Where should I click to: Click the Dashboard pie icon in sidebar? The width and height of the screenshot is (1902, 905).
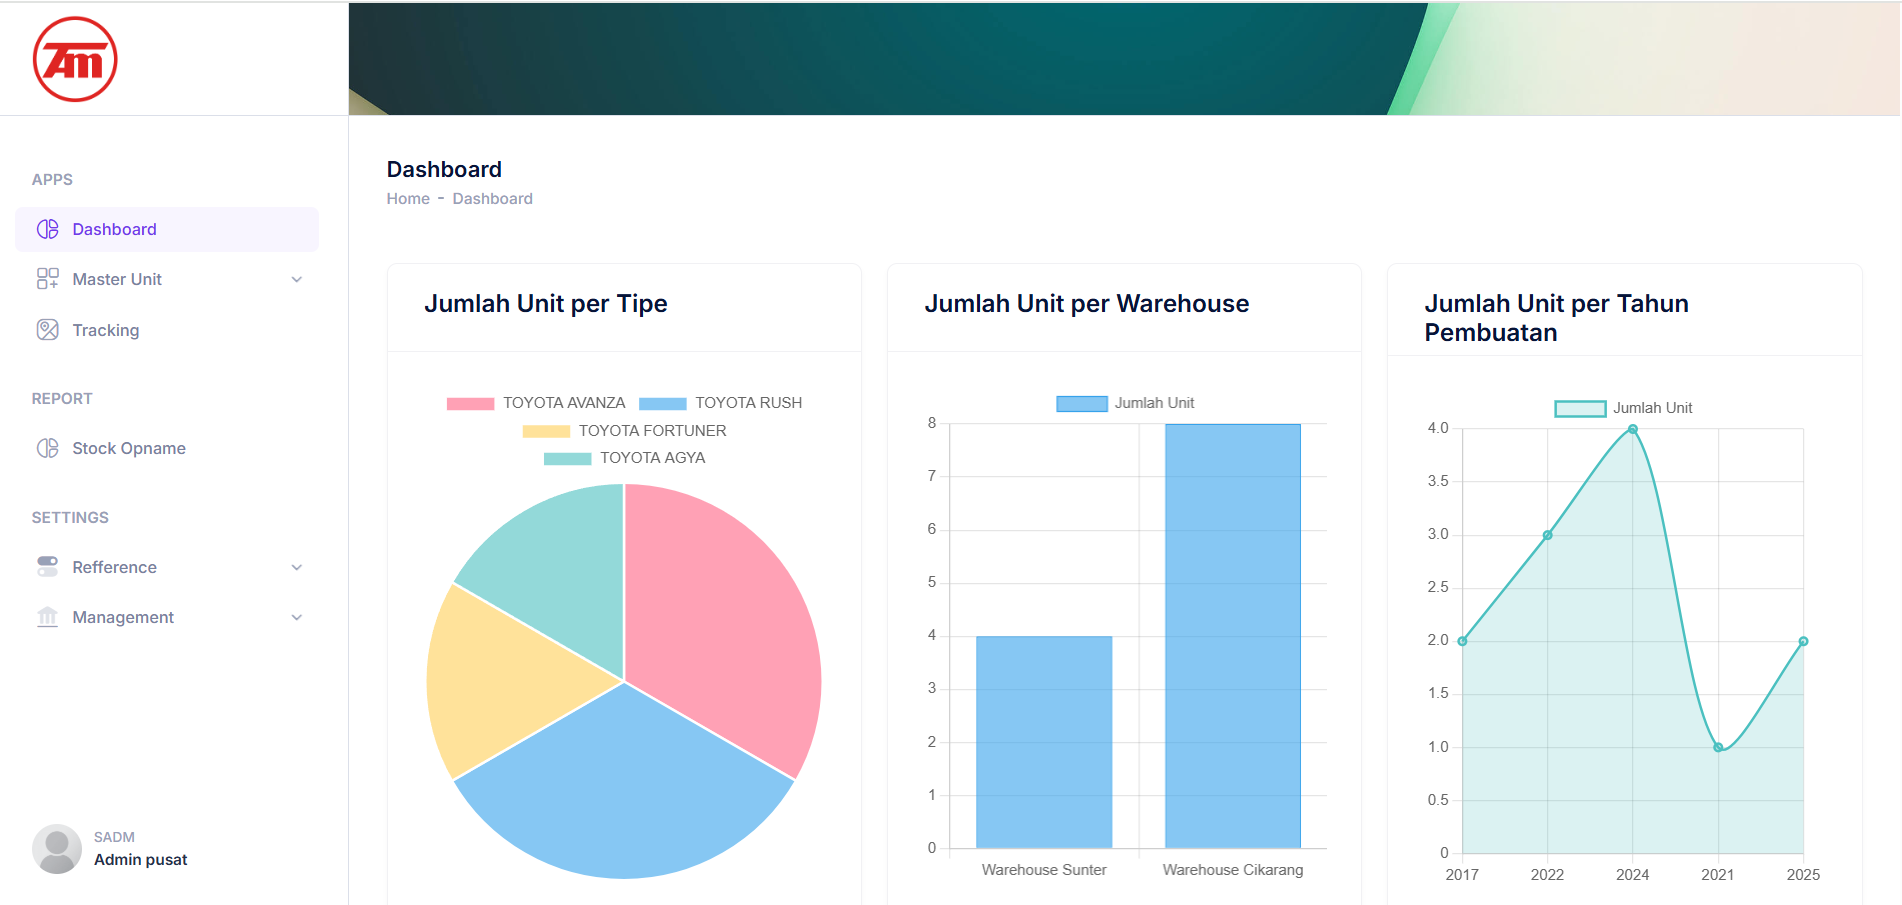click(x=48, y=229)
